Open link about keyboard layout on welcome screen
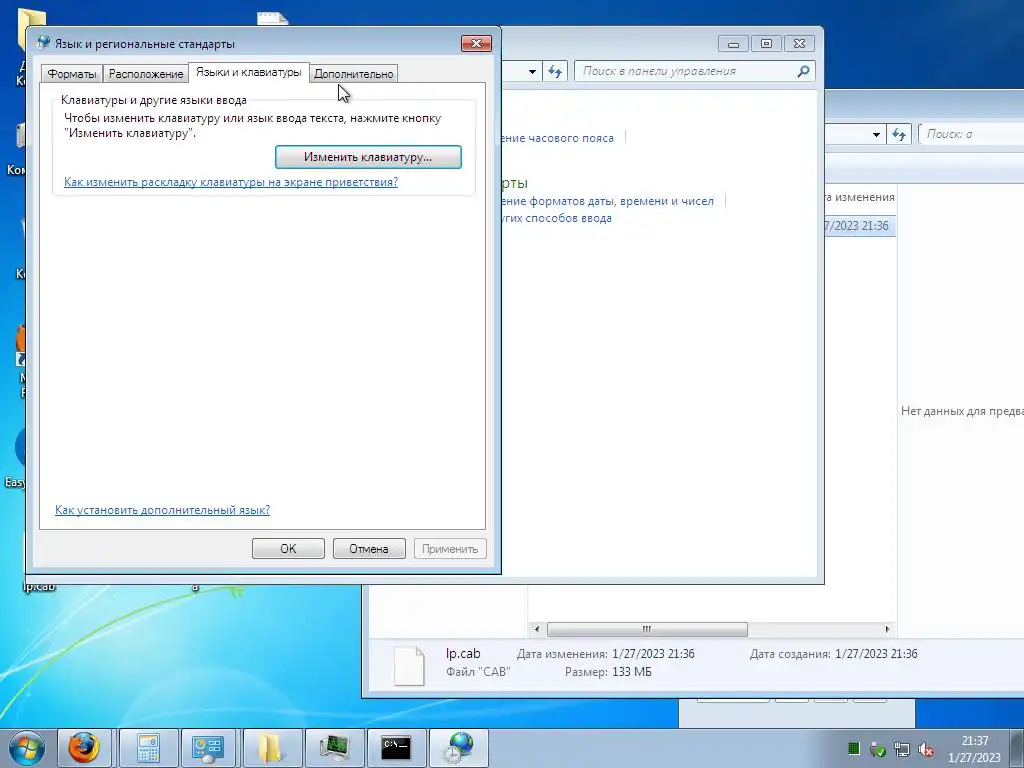 click(231, 182)
